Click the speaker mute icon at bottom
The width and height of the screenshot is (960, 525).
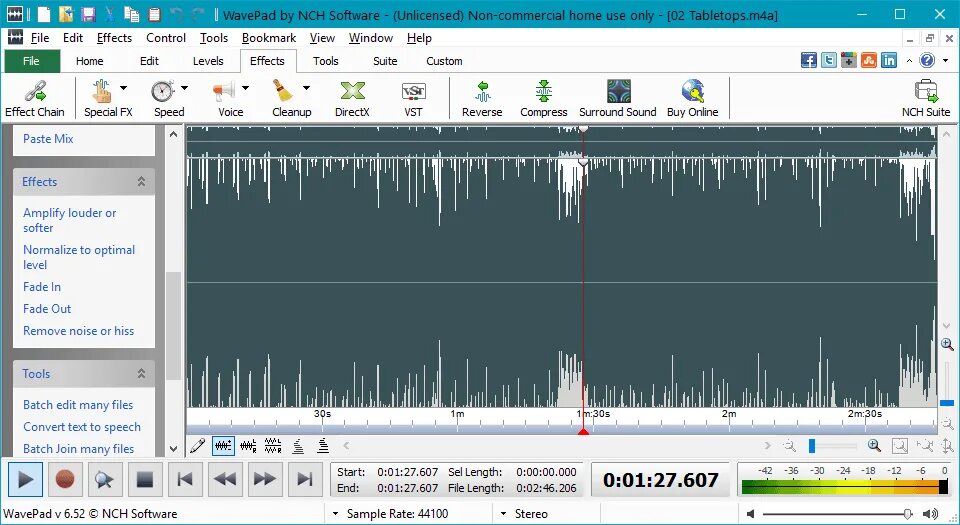751,514
